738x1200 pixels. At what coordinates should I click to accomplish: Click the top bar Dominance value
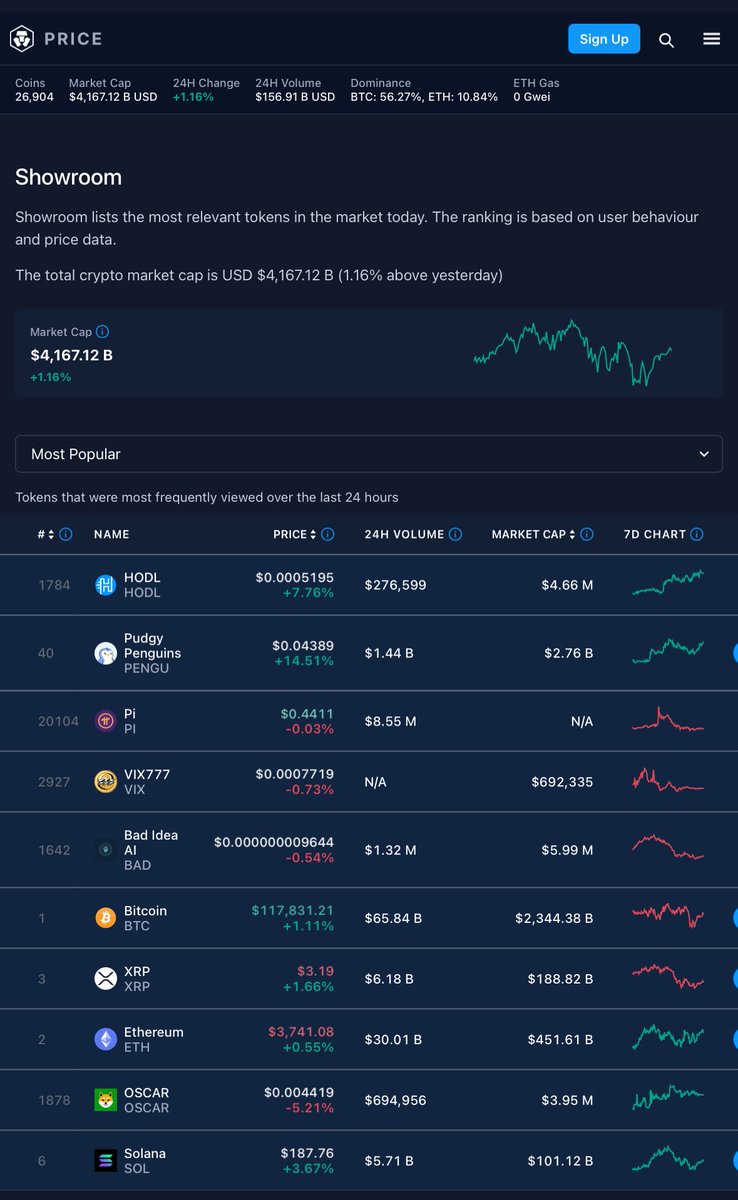tap(424, 97)
